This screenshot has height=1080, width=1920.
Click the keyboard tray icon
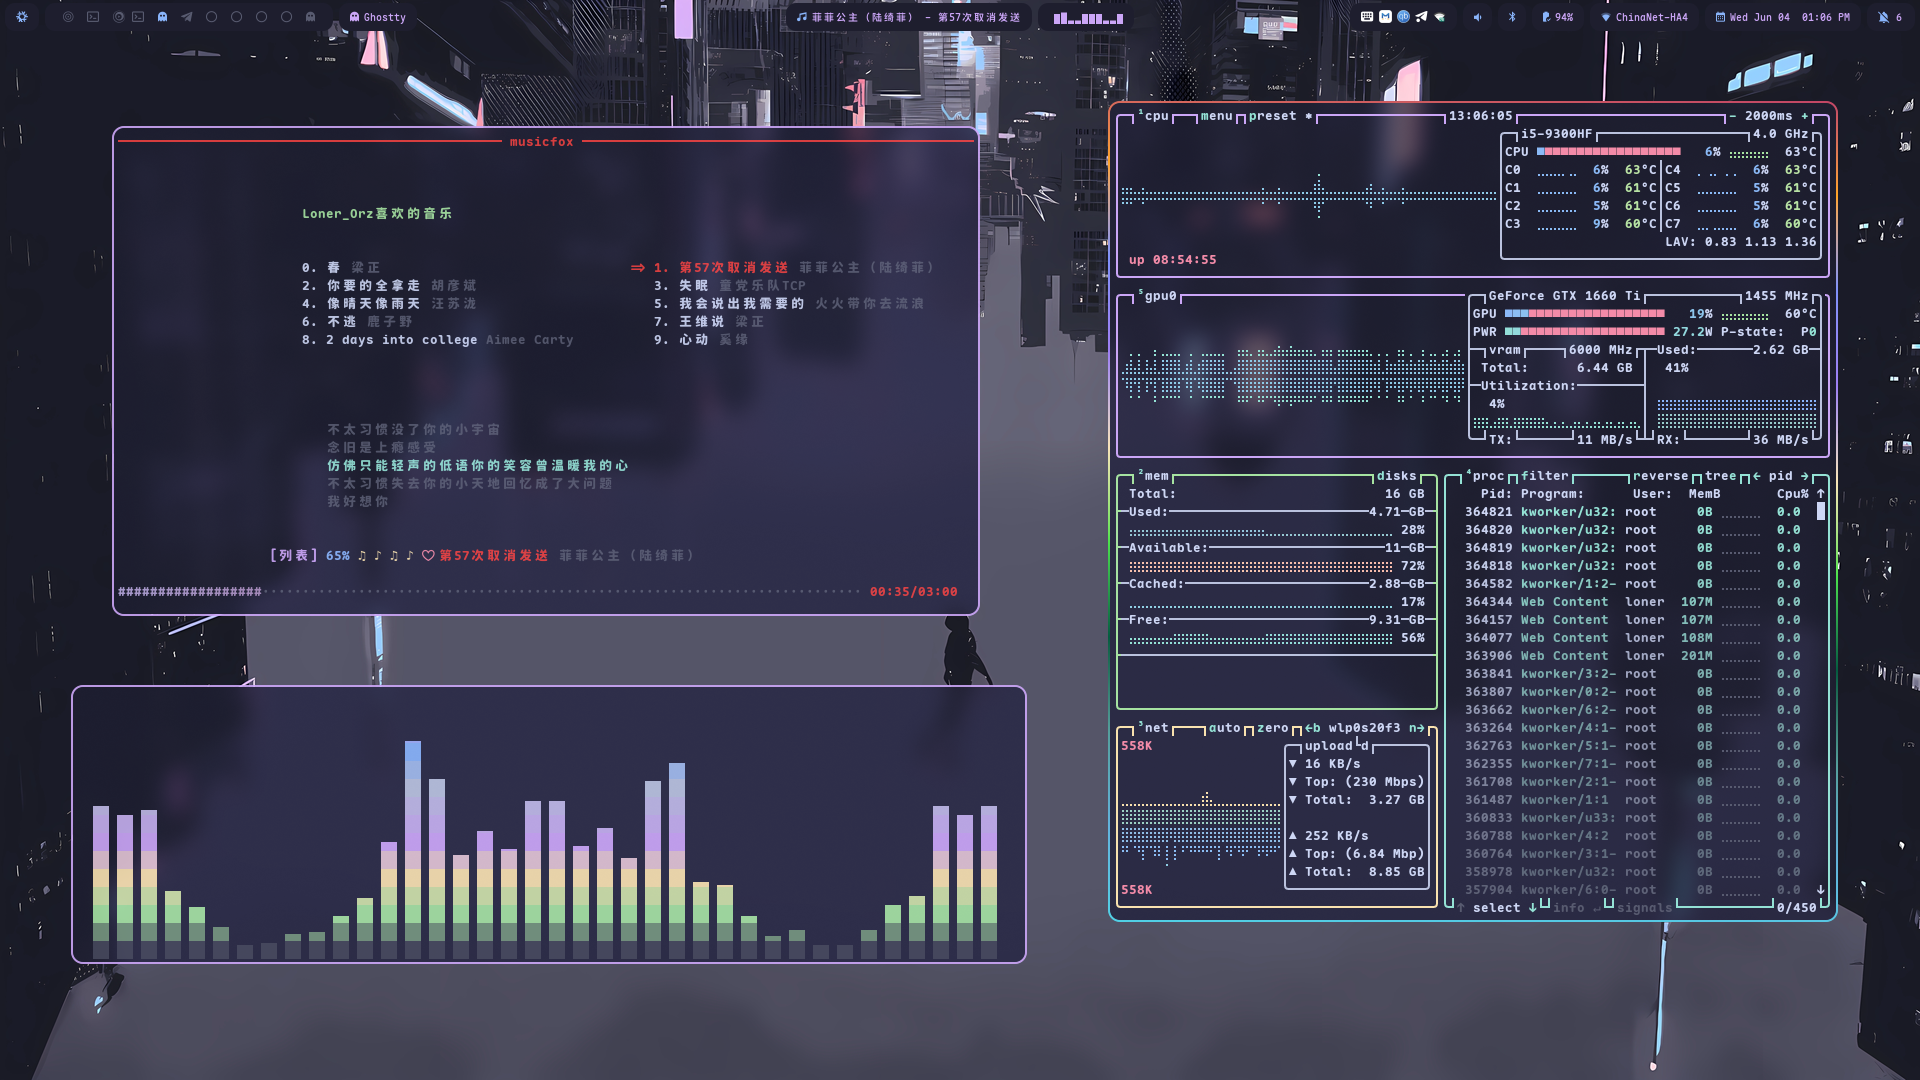1367,17
